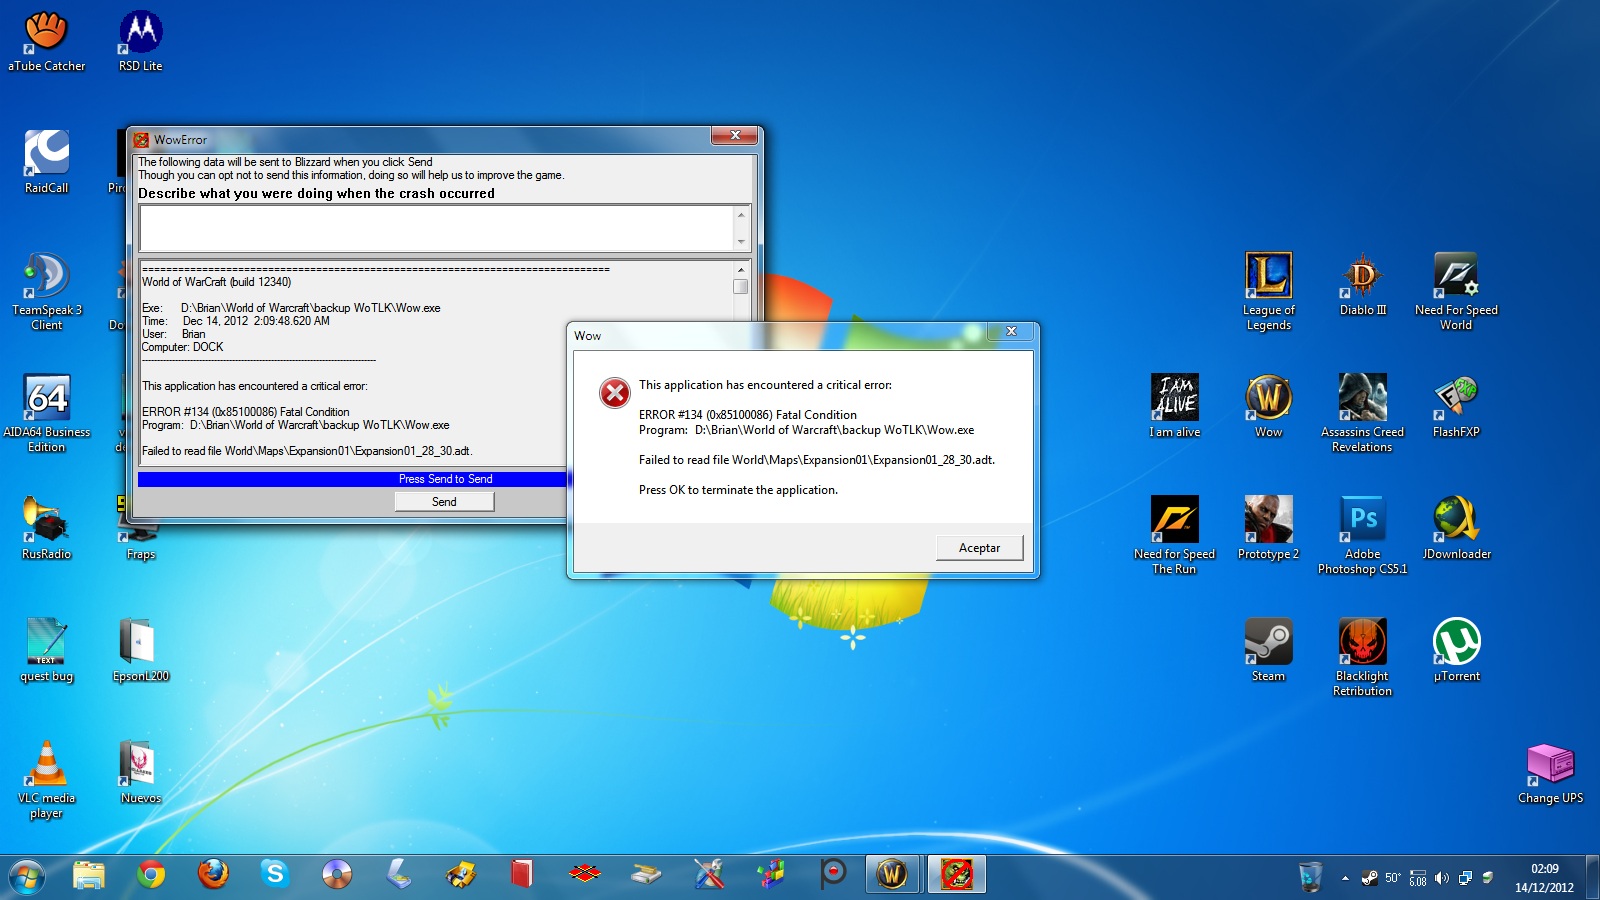This screenshot has width=1600, height=900.
Task: Open TeamSpeak 3 Client shortcut
Action: tap(46, 291)
